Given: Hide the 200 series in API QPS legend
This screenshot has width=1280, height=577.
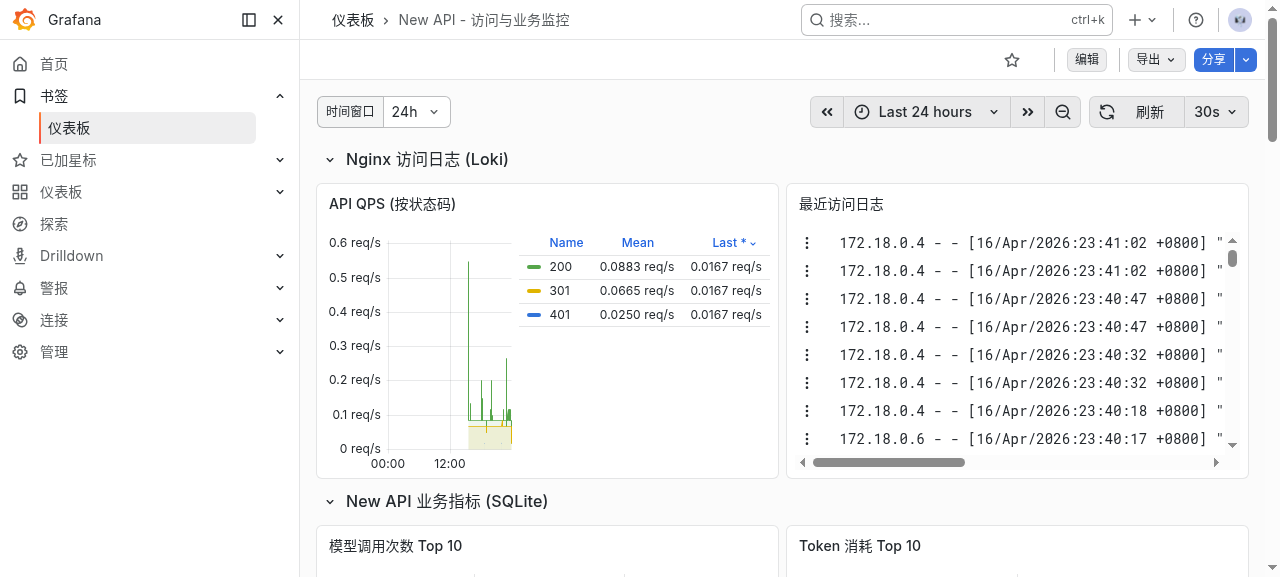Looking at the screenshot, I should tap(560, 267).
